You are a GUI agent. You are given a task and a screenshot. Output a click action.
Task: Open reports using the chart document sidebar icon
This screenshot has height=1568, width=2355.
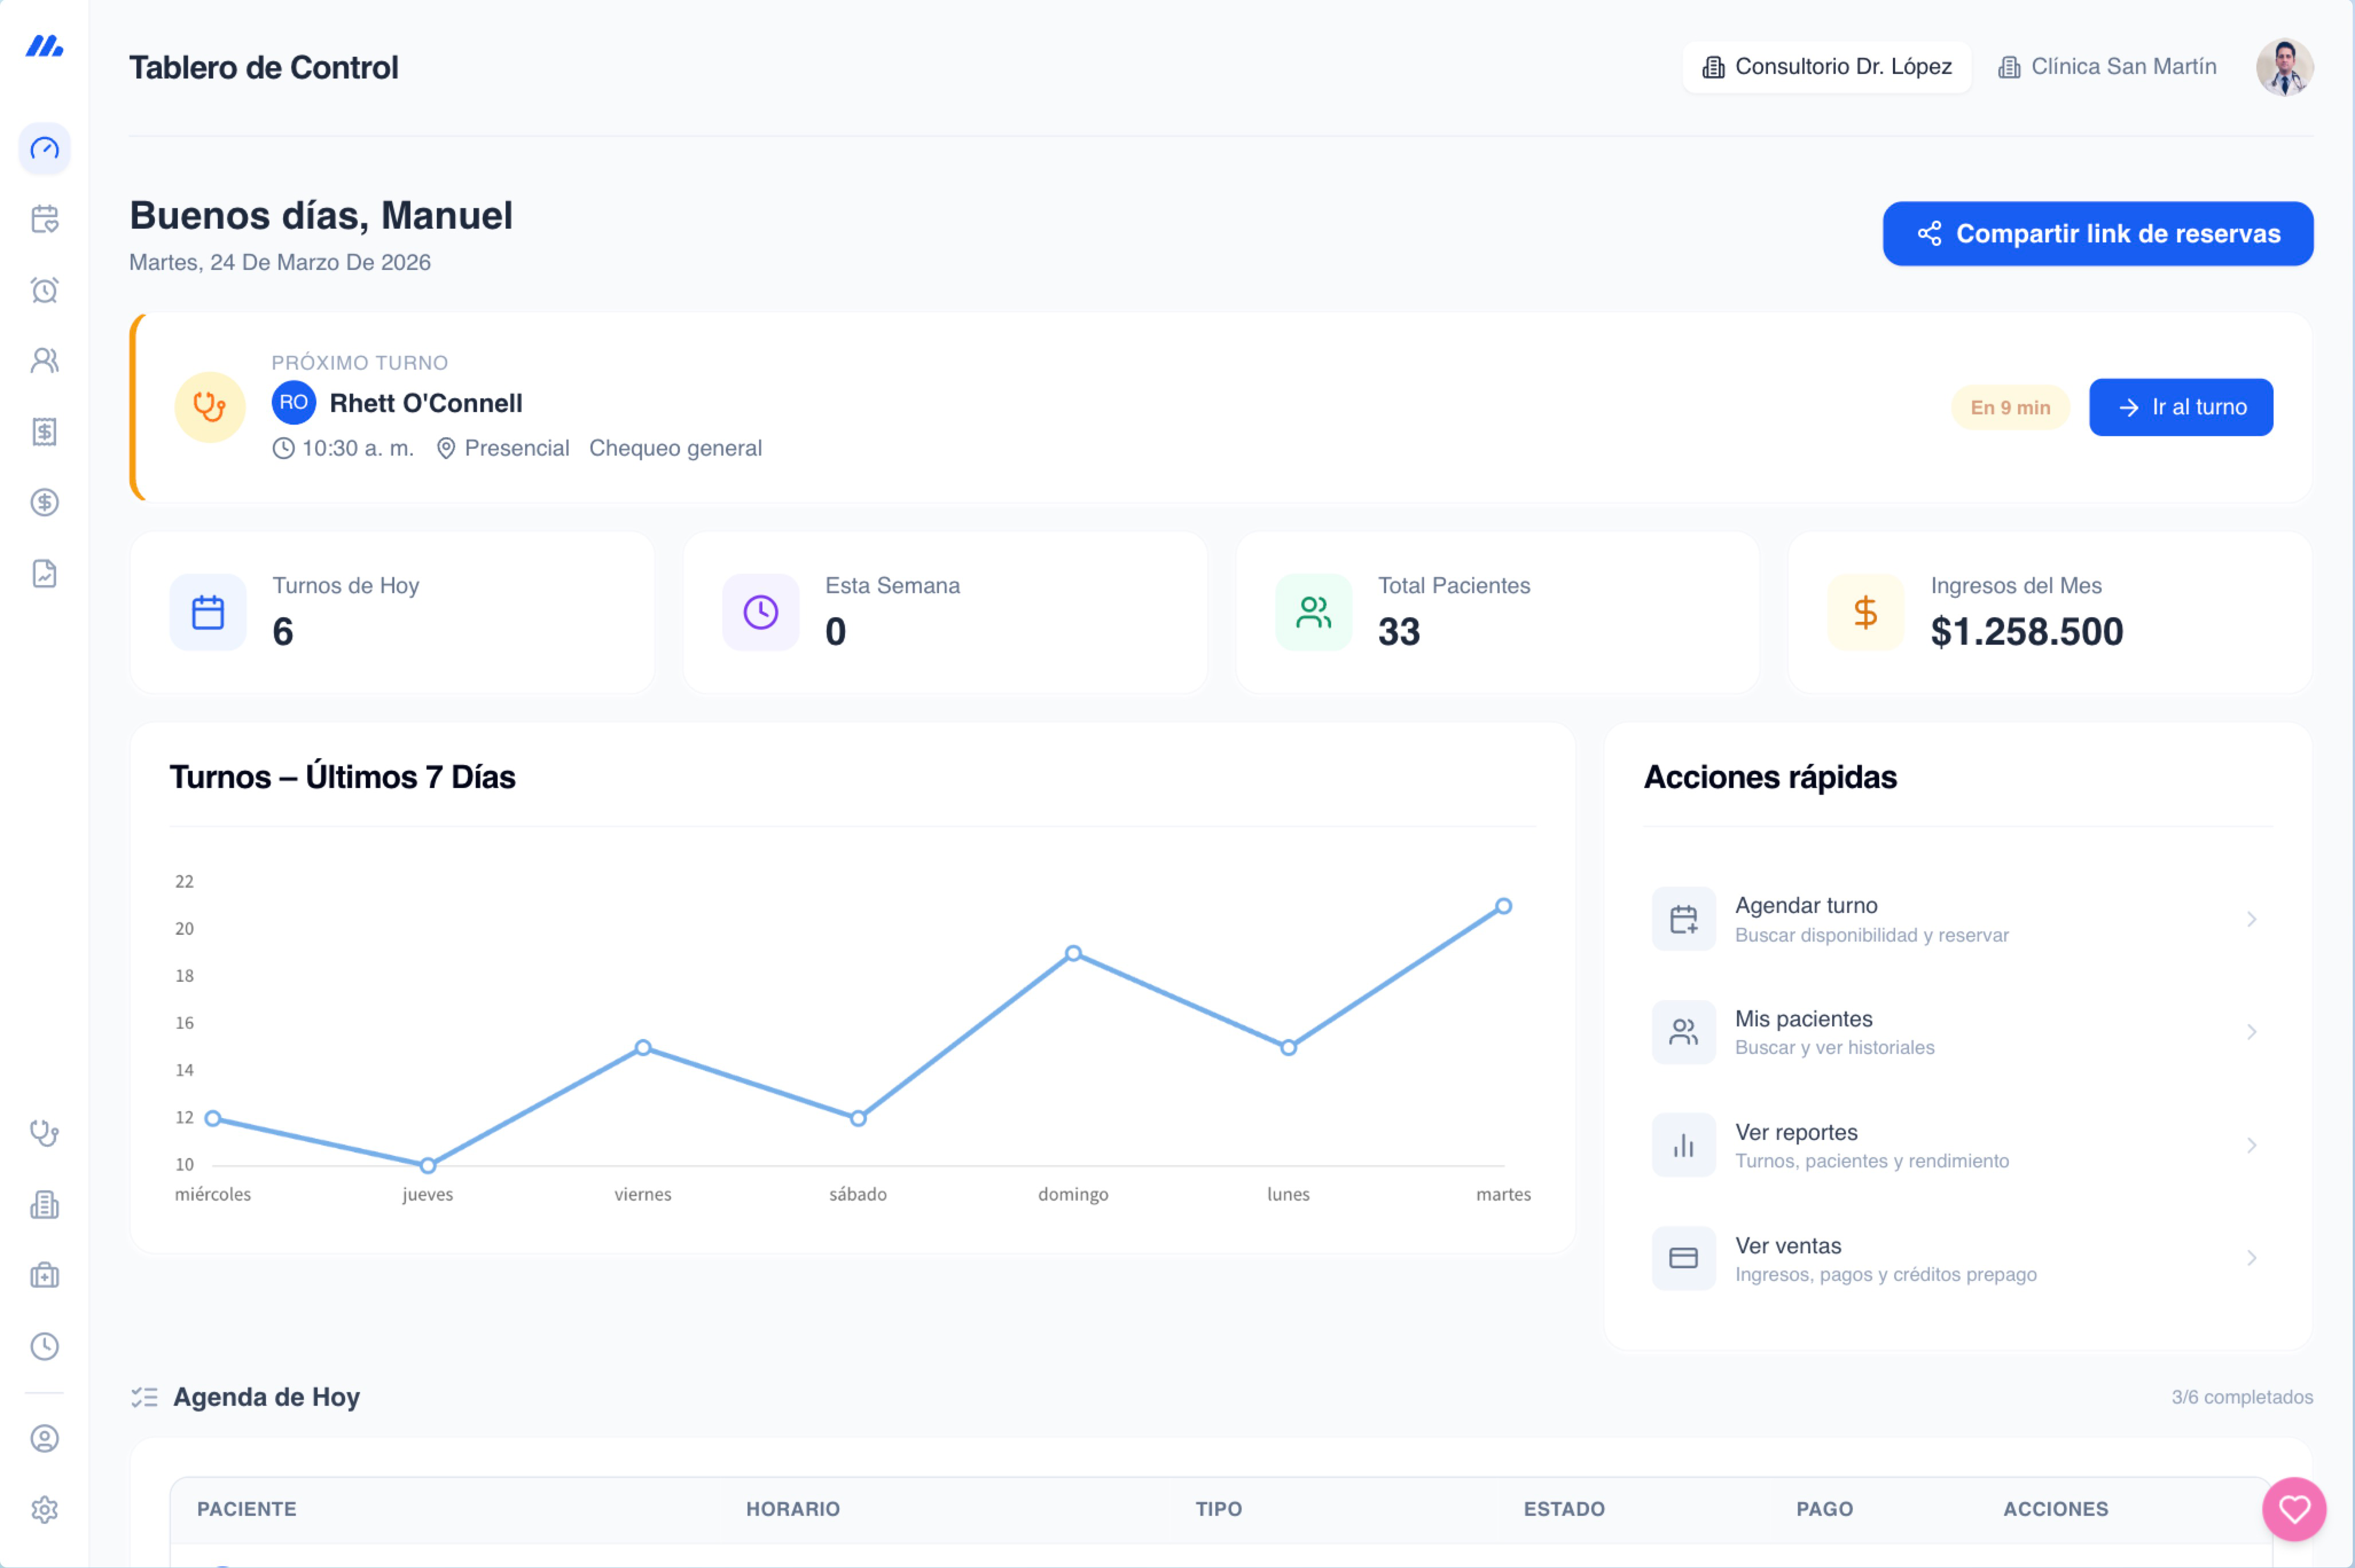pyautogui.click(x=45, y=573)
